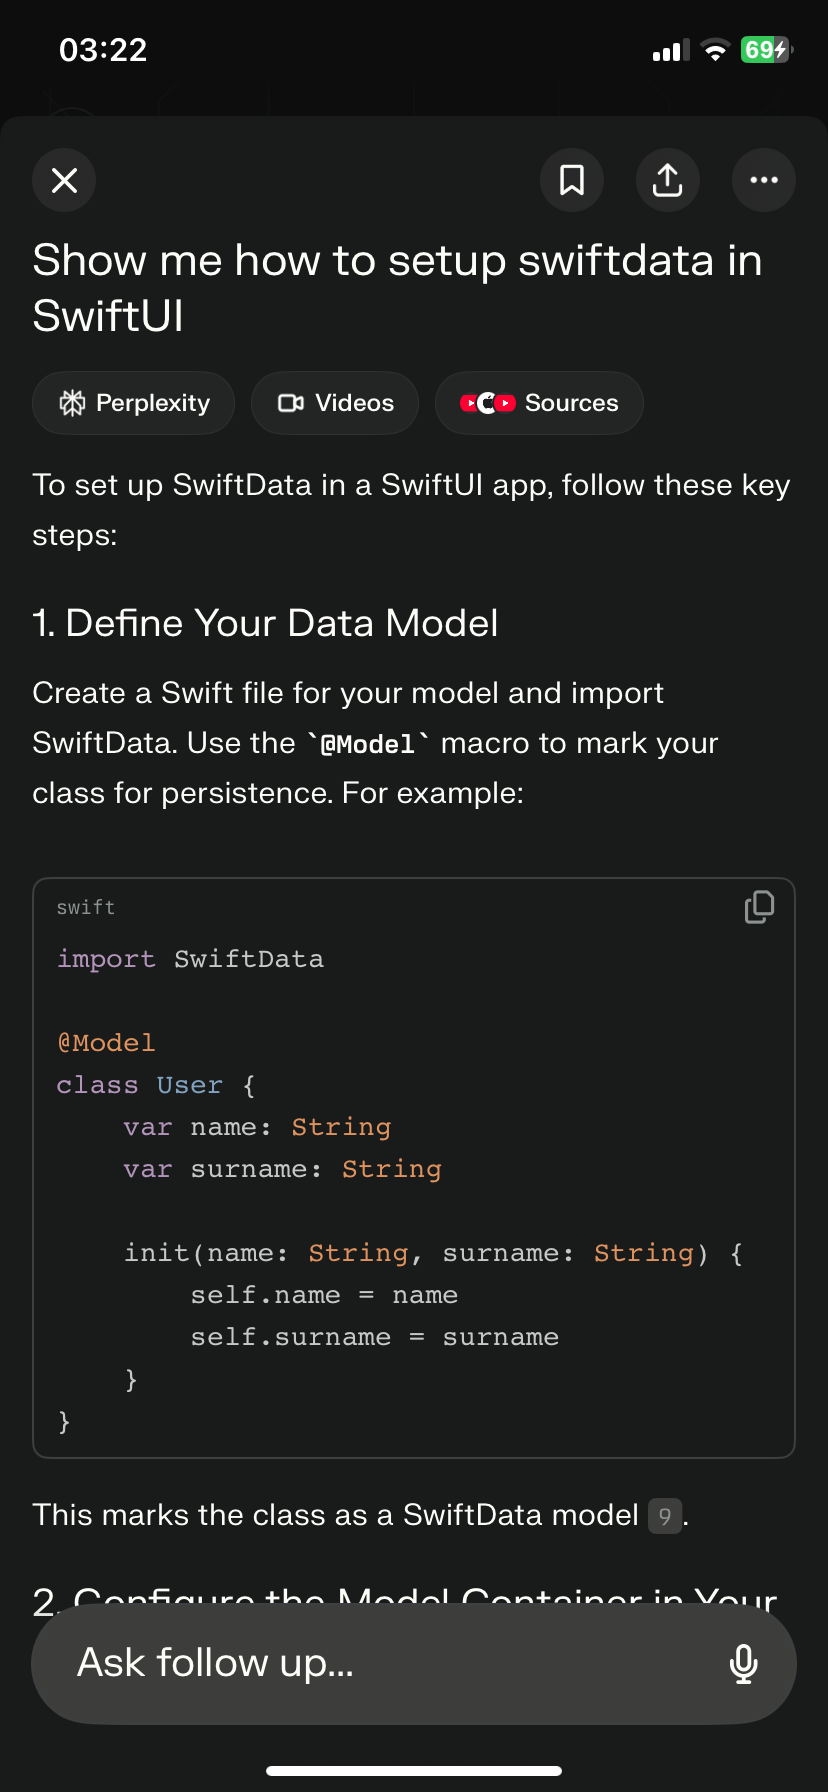This screenshot has width=828, height=1792.
Task: Copy the Swift code block
Action: [x=759, y=907]
